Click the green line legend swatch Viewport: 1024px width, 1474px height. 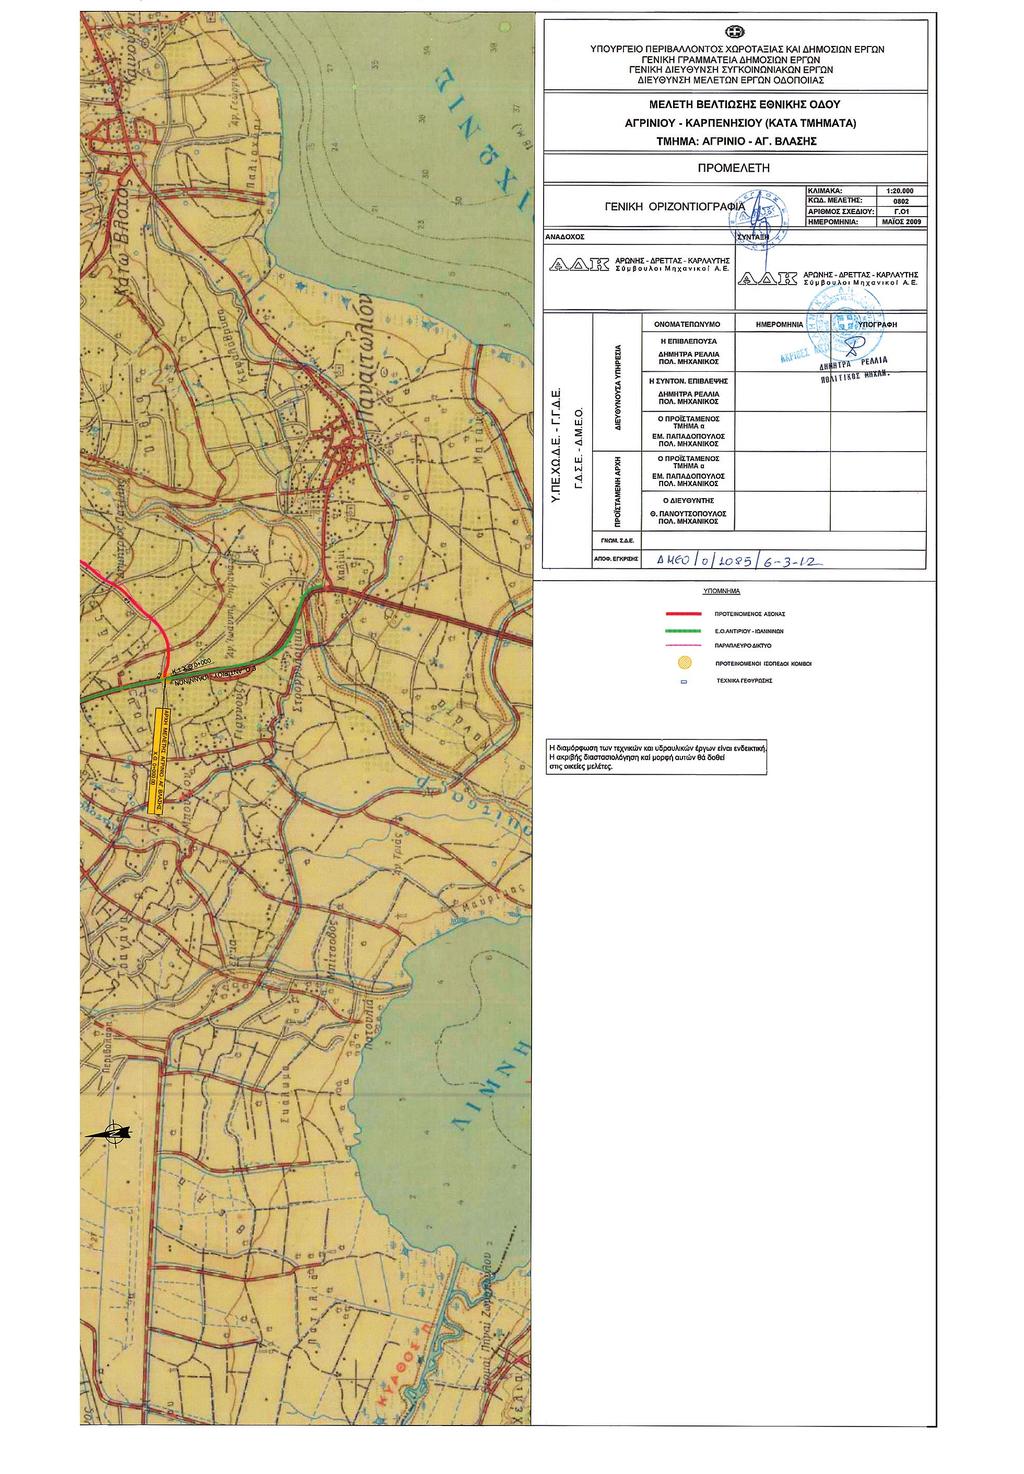point(683,632)
